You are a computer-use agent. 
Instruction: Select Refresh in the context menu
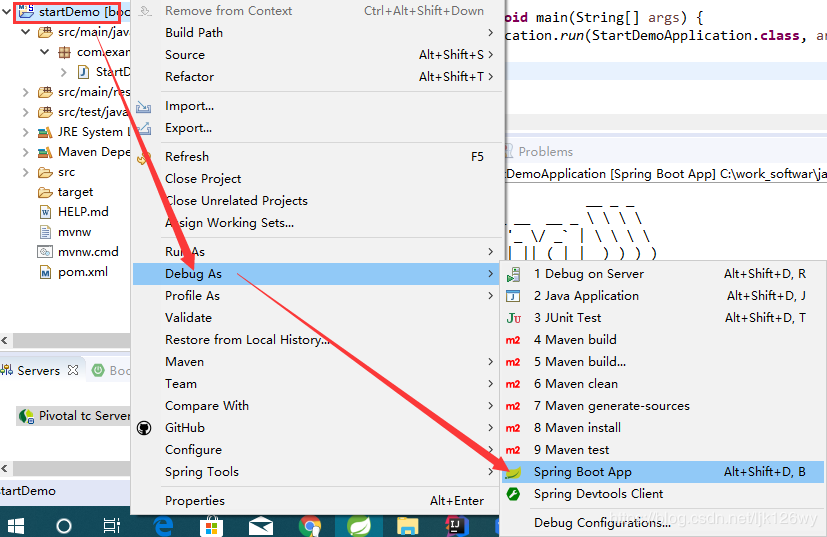pyautogui.click(x=316, y=157)
